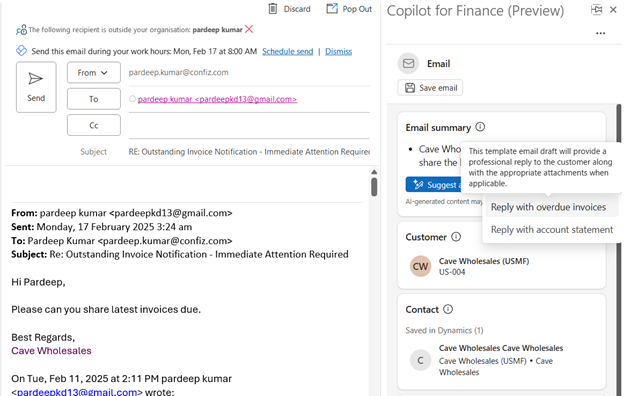Open the To recipients picker
624x396 pixels.
click(94, 99)
